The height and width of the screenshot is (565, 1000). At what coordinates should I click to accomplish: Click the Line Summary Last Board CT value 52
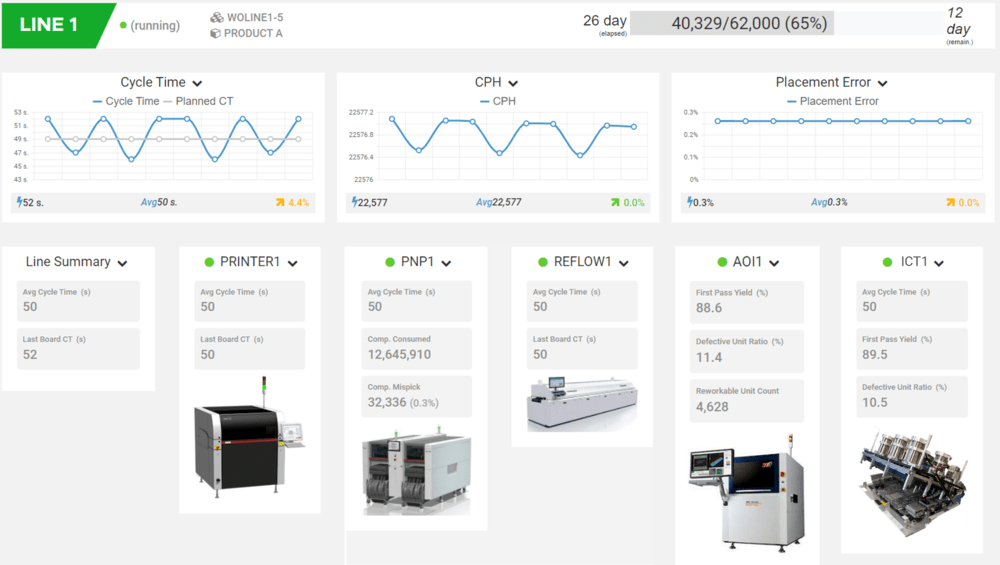coord(30,355)
